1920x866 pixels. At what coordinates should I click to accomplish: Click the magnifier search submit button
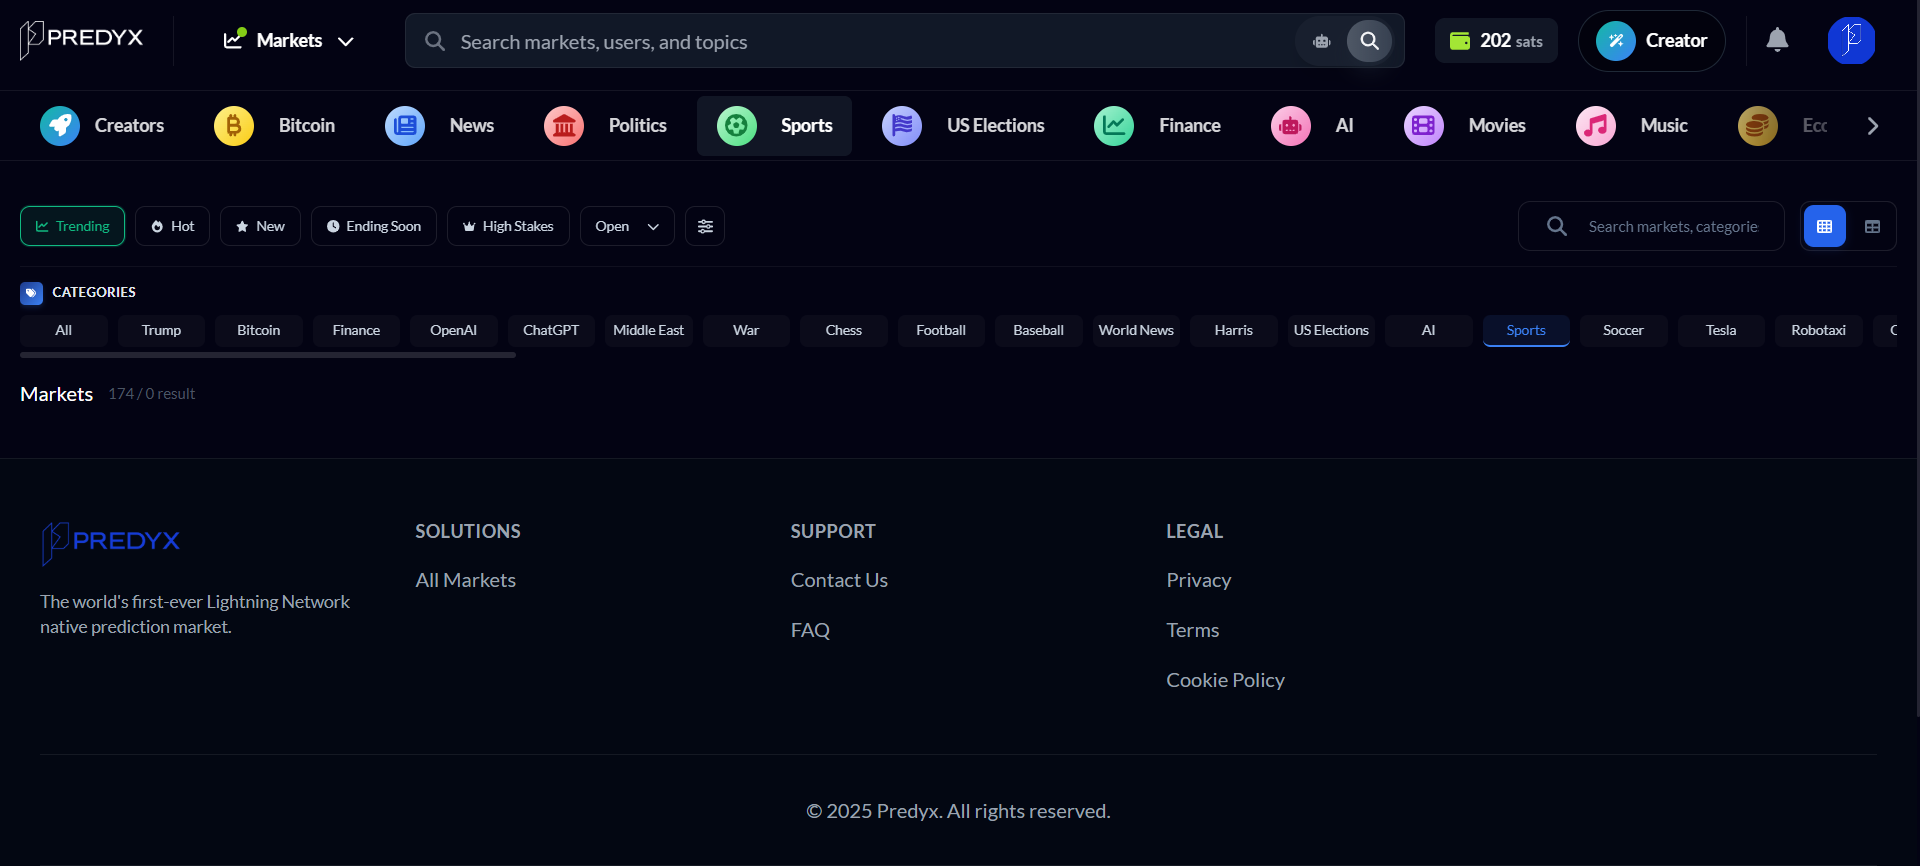point(1369,41)
